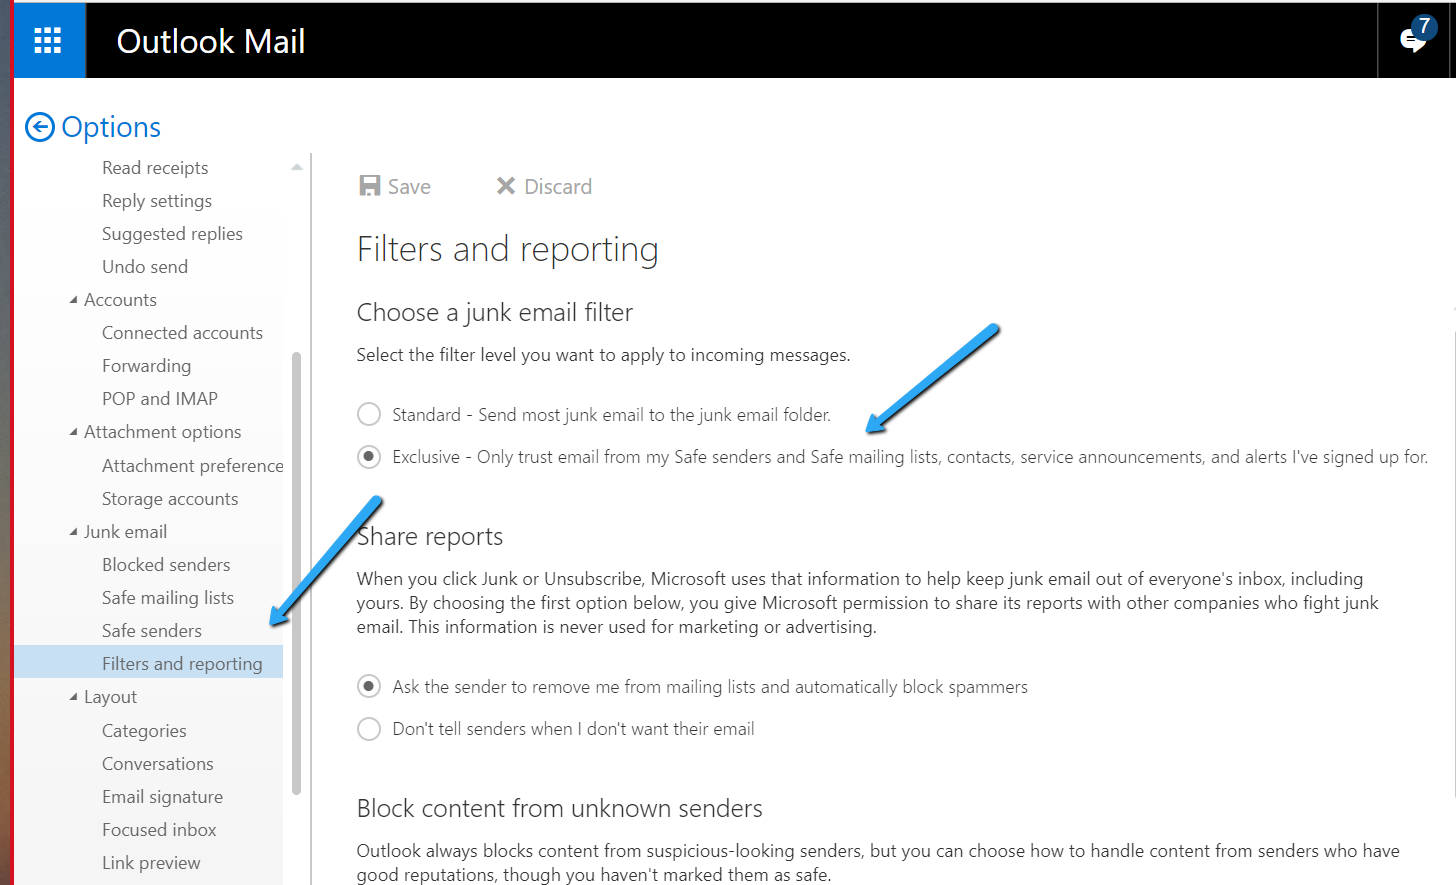This screenshot has height=885, width=1456.
Task: Open Forwarding settings
Action: pos(146,366)
